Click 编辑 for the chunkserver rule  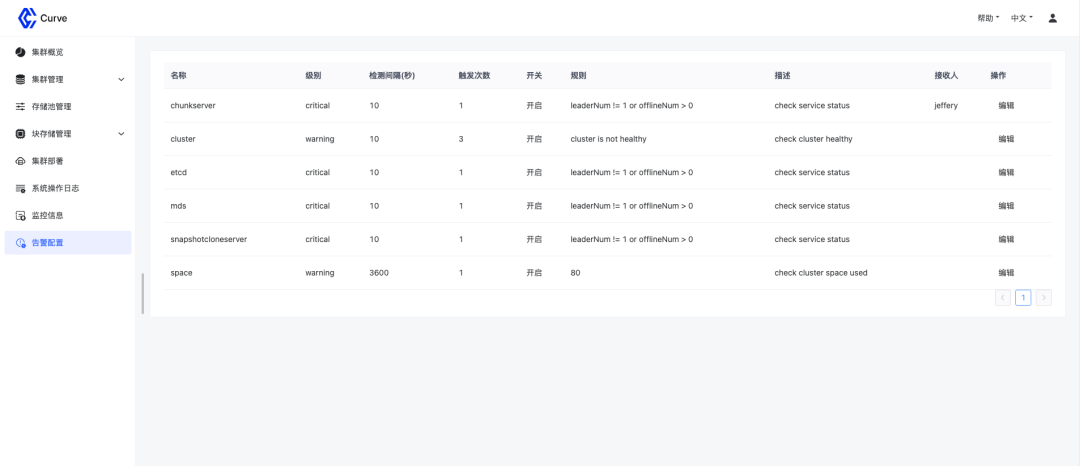coord(1006,106)
